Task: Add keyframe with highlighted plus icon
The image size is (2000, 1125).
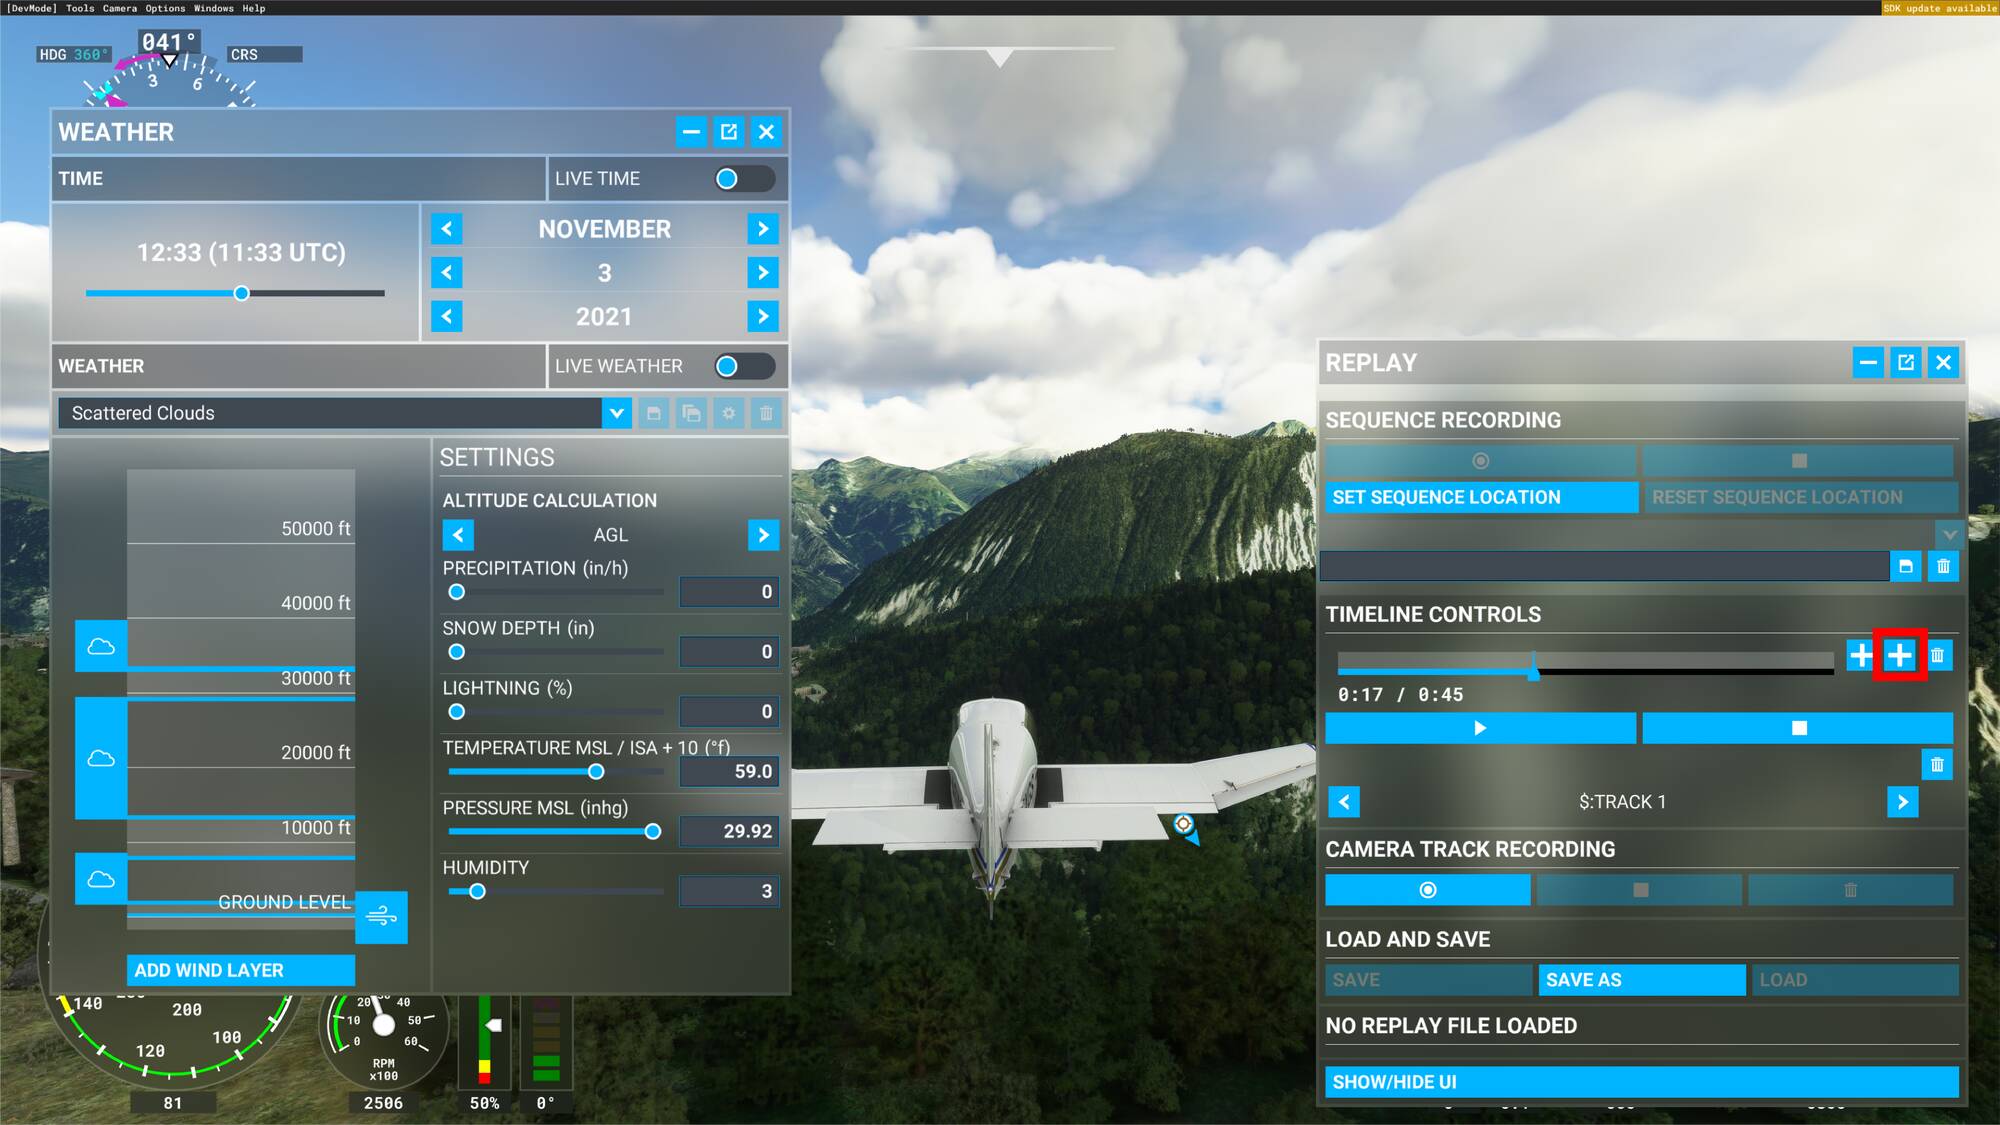Action: tap(1899, 656)
